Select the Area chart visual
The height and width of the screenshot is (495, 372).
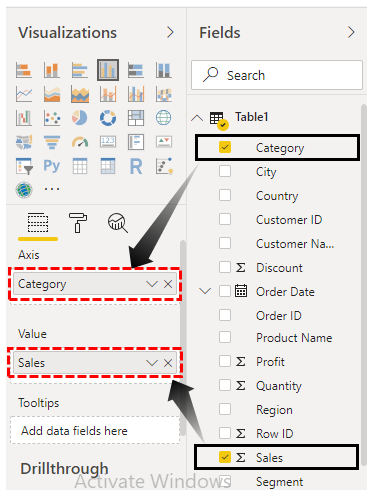[52, 94]
